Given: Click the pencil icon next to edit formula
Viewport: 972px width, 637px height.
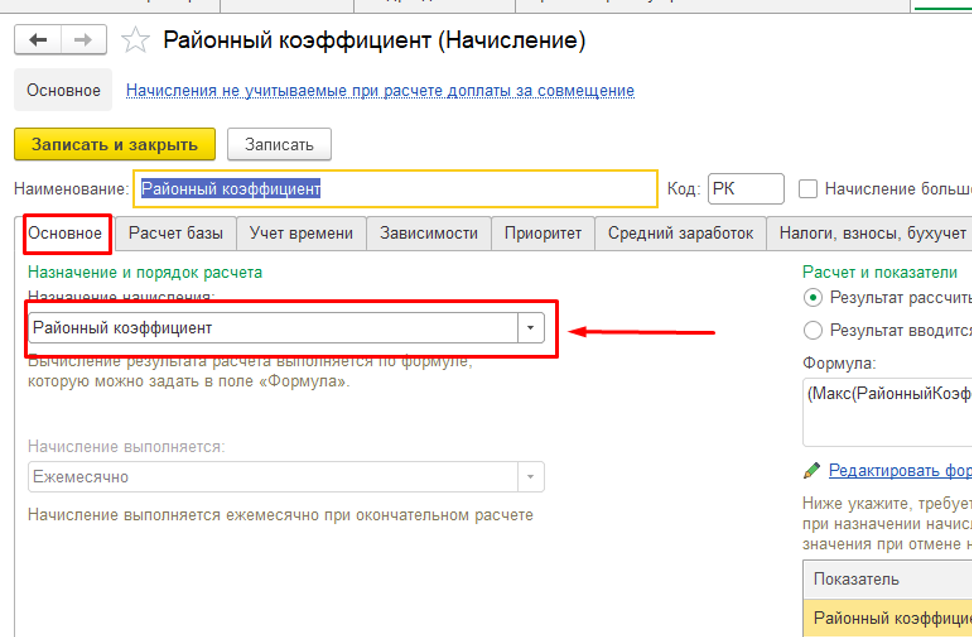Looking at the screenshot, I should (x=811, y=470).
